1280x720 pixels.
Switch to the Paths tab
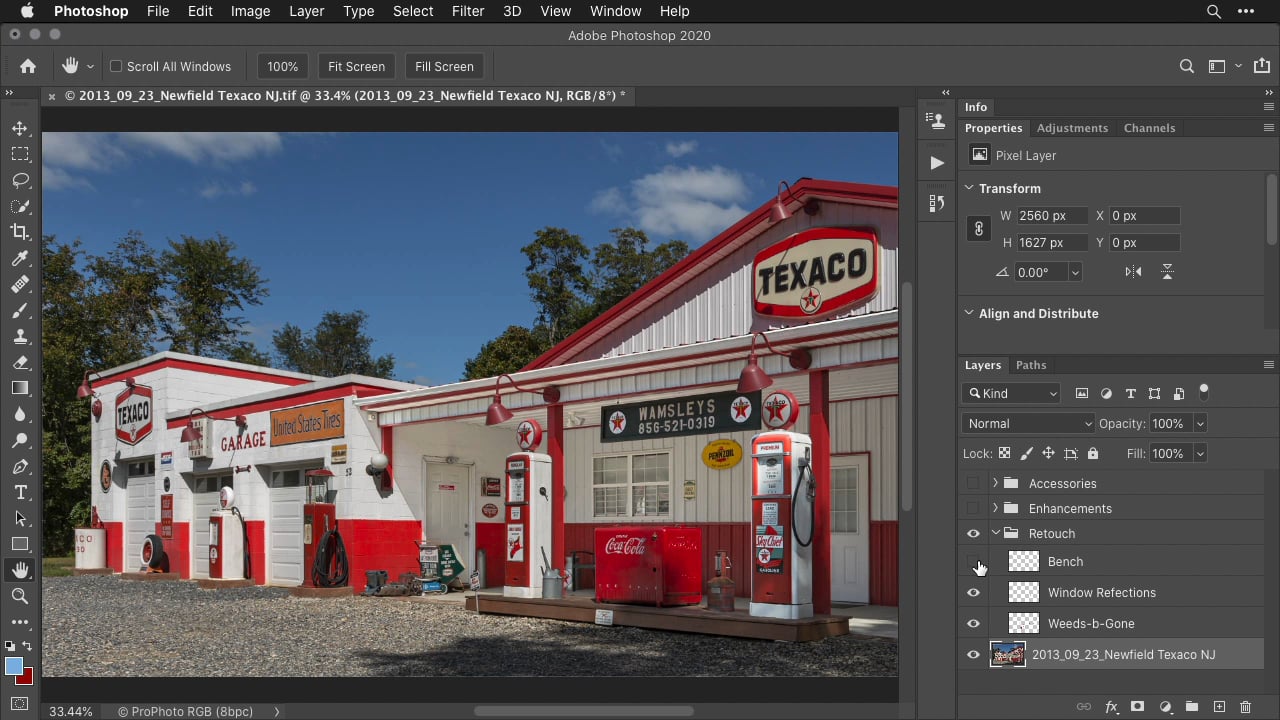(x=1031, y=365)
